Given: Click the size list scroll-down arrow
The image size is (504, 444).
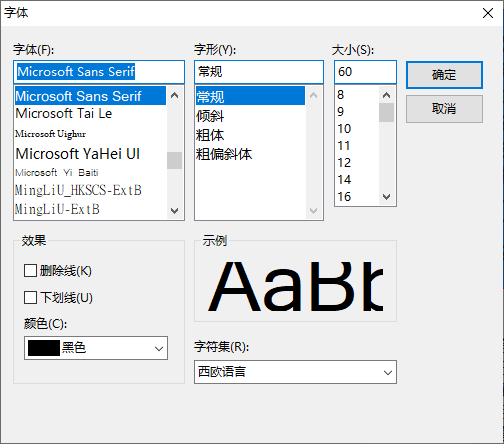Looking at the screenshot, I should coord(386,197).
